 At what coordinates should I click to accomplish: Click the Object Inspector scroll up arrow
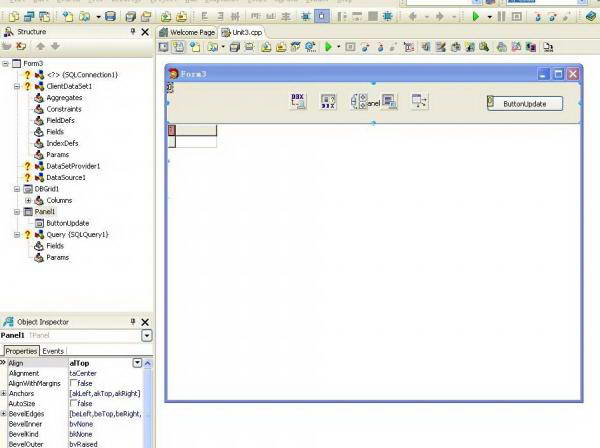coord(148,363)
